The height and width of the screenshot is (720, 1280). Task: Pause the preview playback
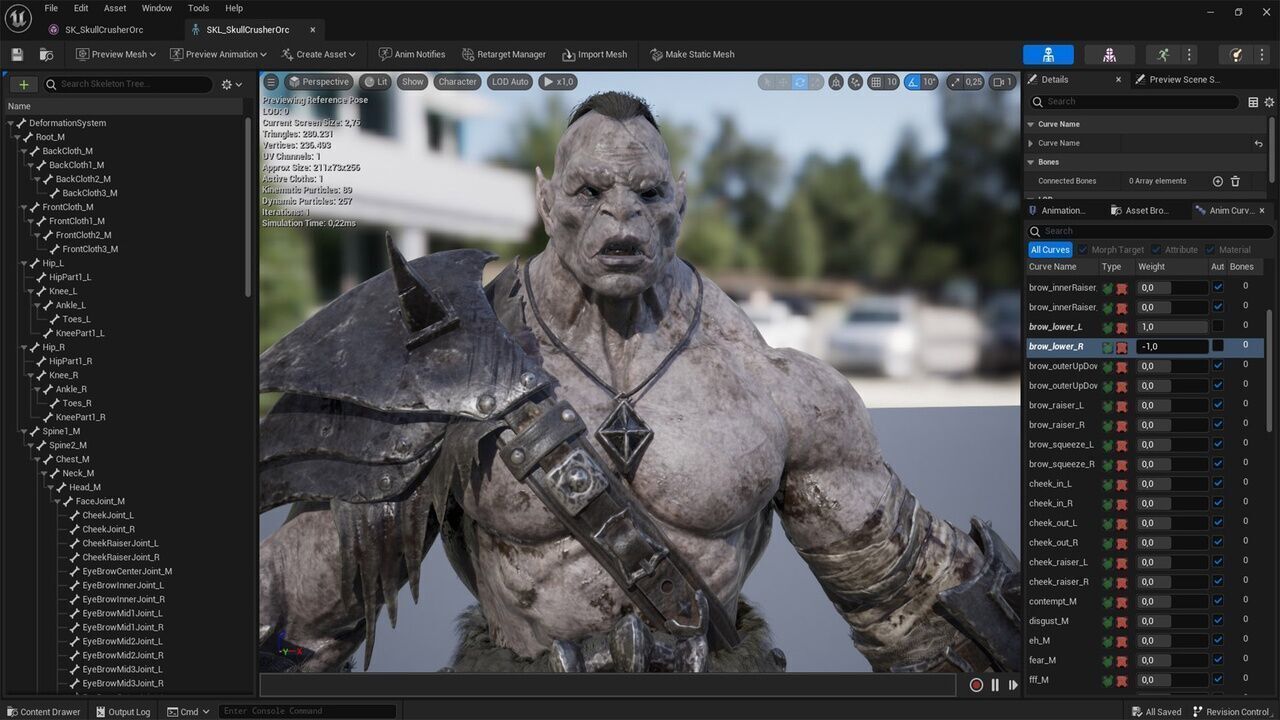pyautogui.click(x=995, y=685)
